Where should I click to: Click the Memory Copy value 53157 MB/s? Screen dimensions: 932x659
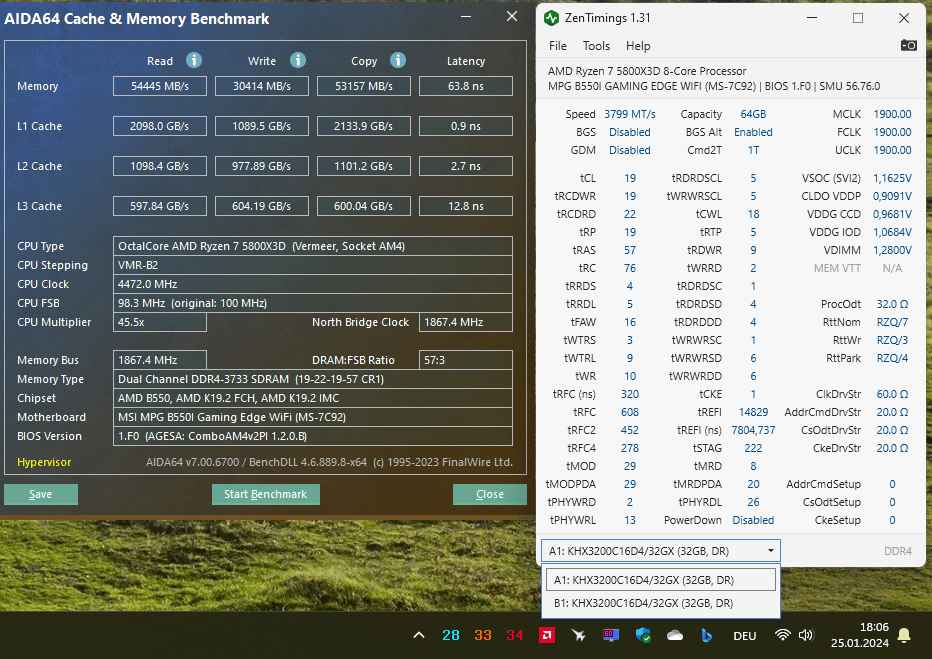pos(364,86)
